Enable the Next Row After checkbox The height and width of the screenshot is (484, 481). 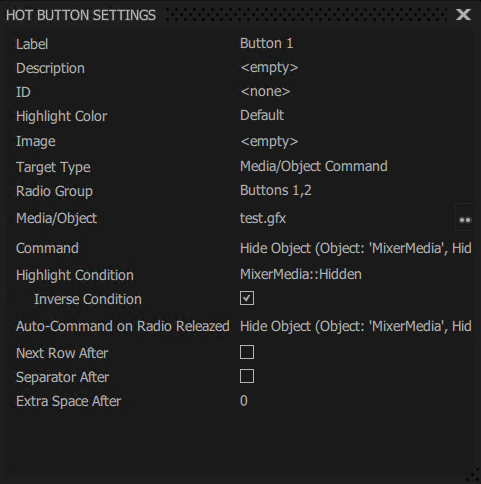(247, 352)
